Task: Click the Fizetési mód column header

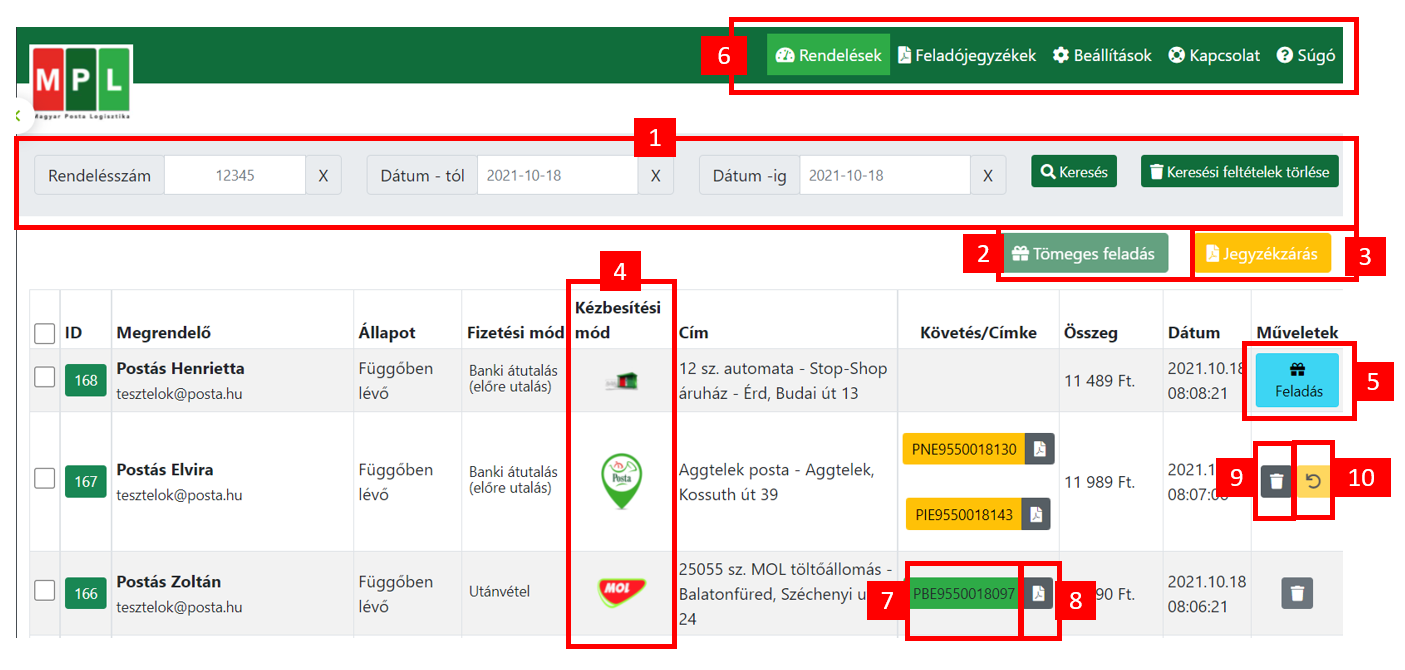Action: (x=516, y=333)
